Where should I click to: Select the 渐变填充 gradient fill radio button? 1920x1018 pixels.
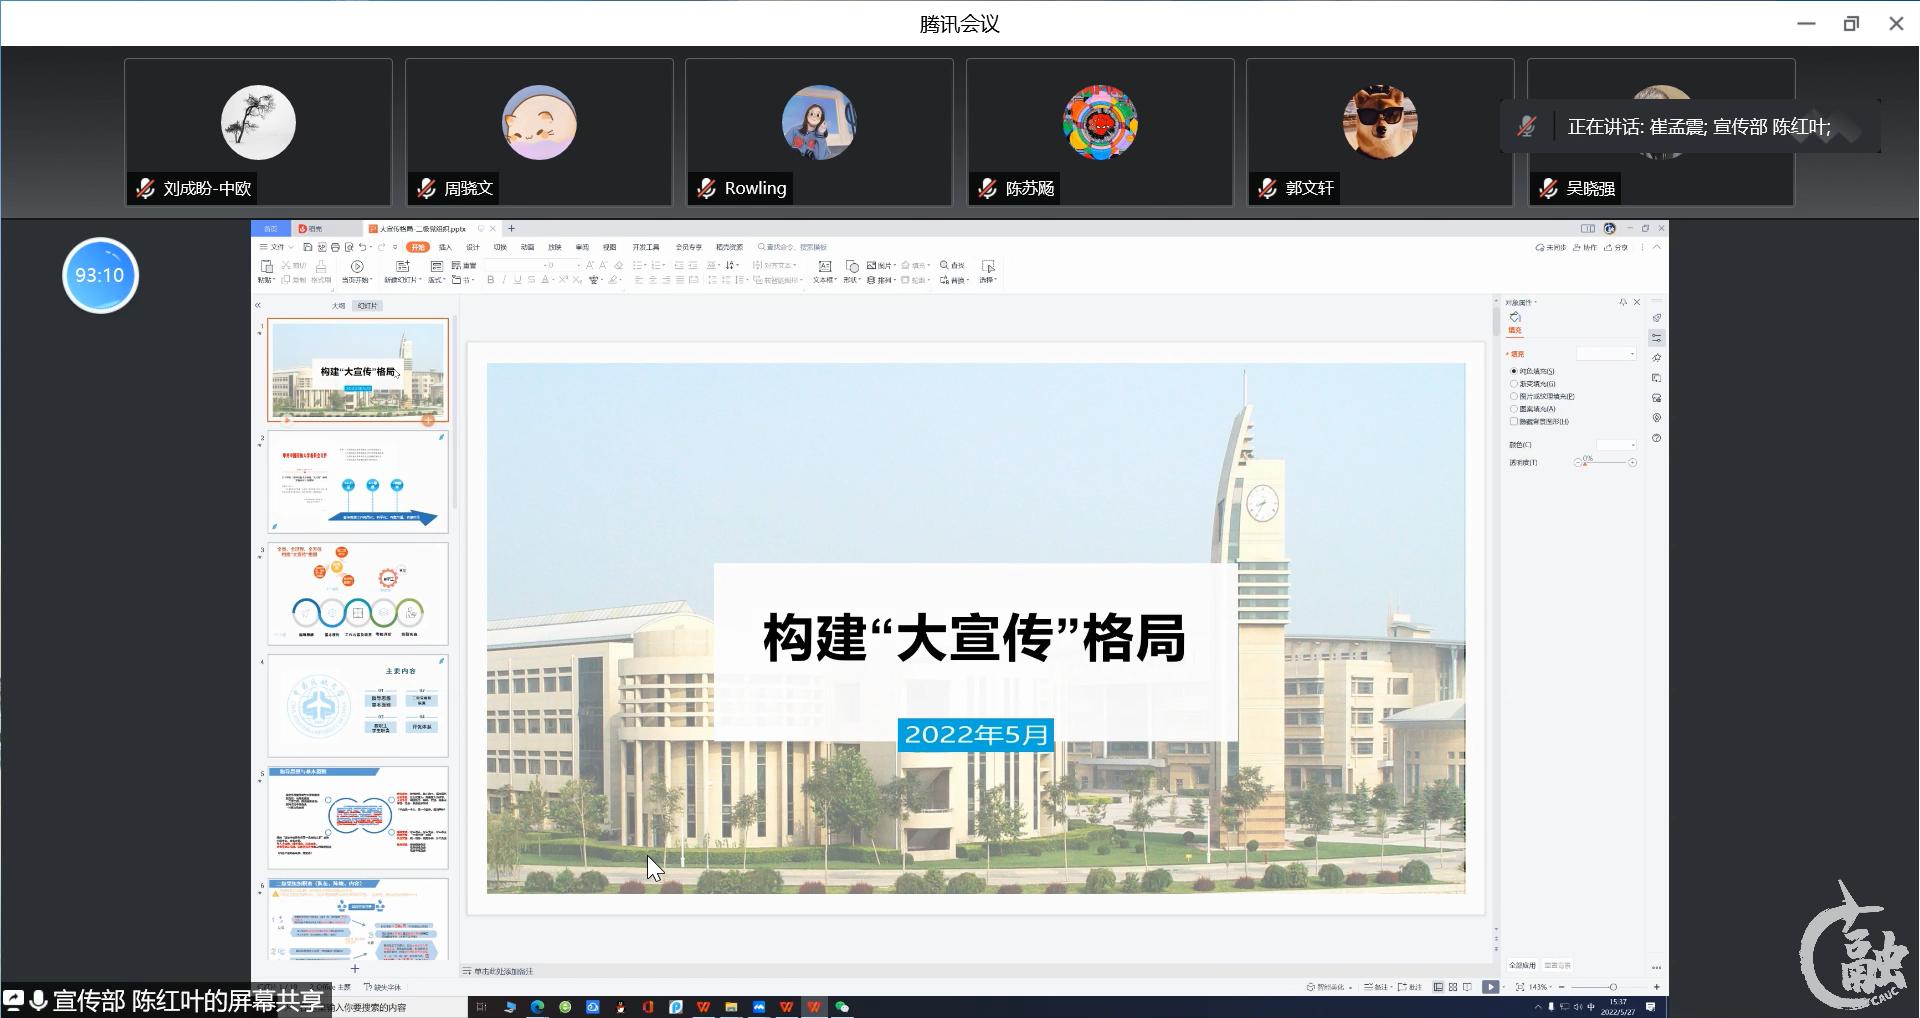tap(1514, 384)
